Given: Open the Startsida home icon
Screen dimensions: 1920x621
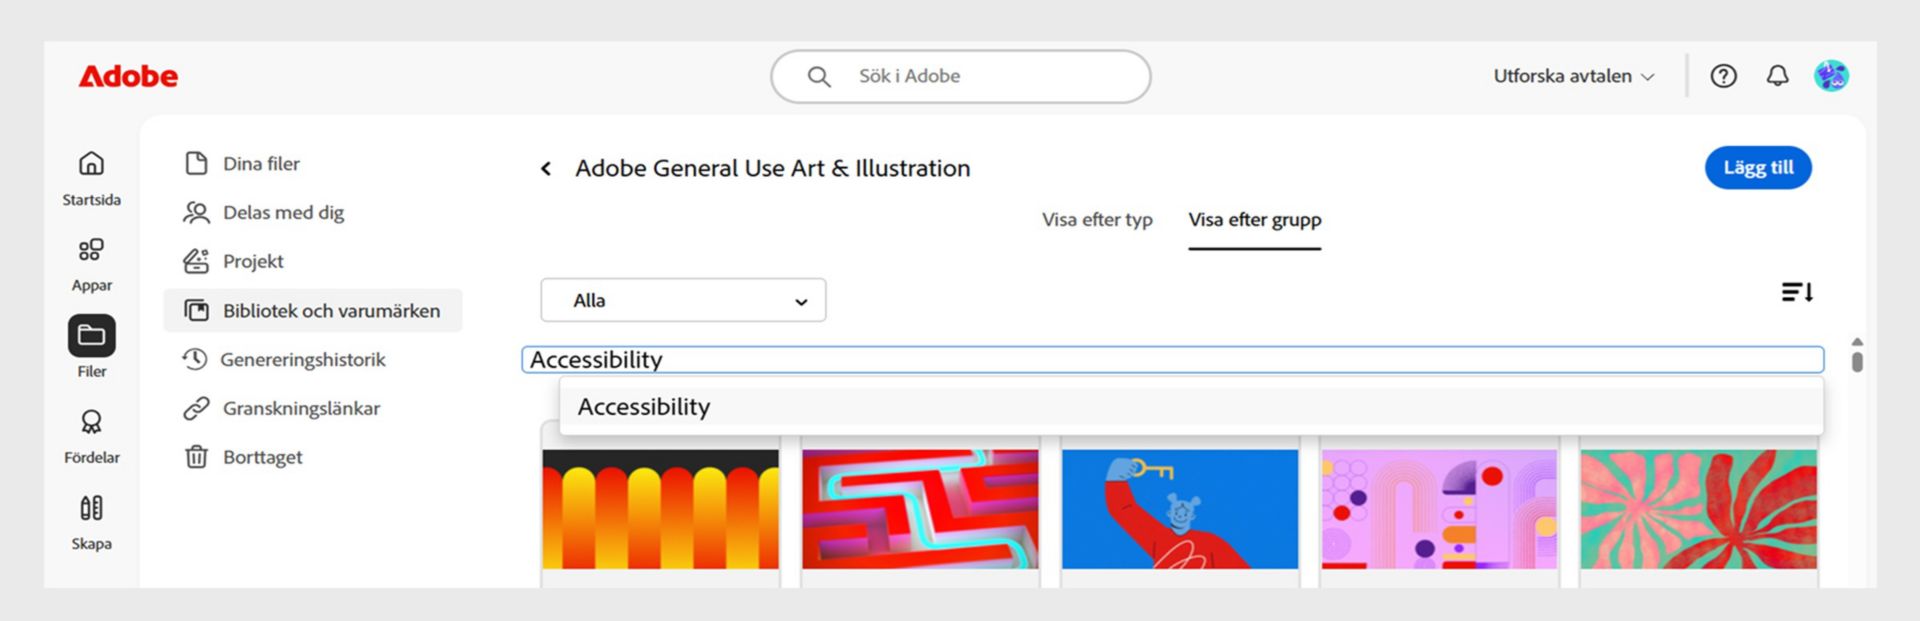Looking at the screenshot, I should tap(91, 163).
